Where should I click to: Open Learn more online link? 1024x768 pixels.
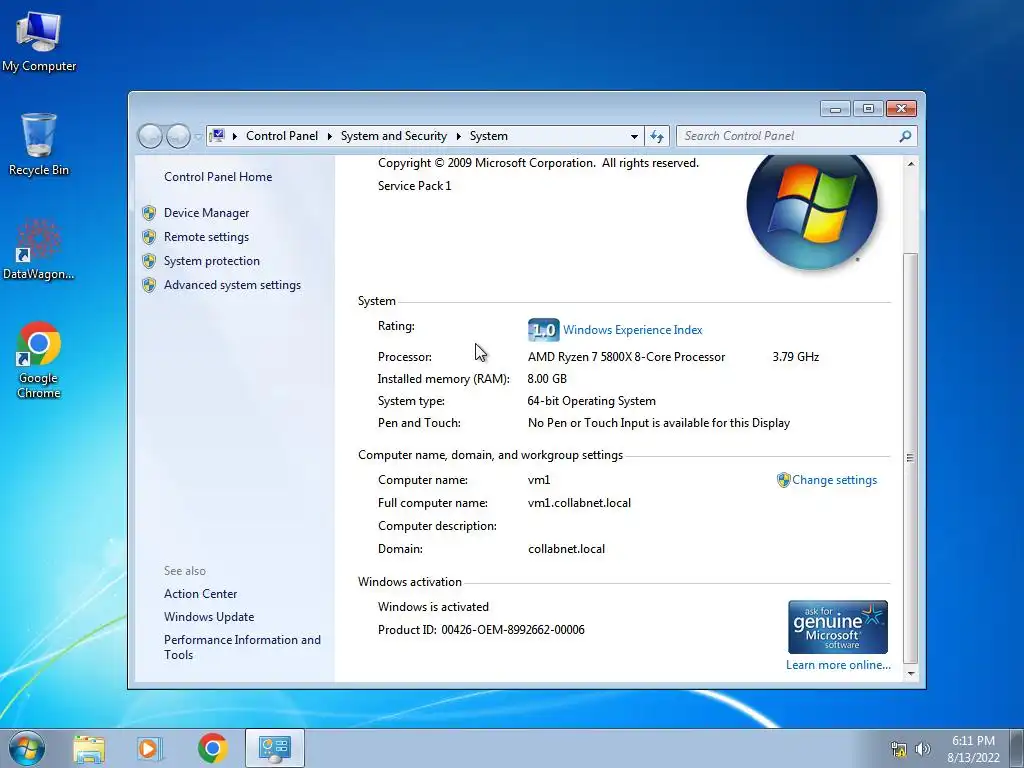838,665
